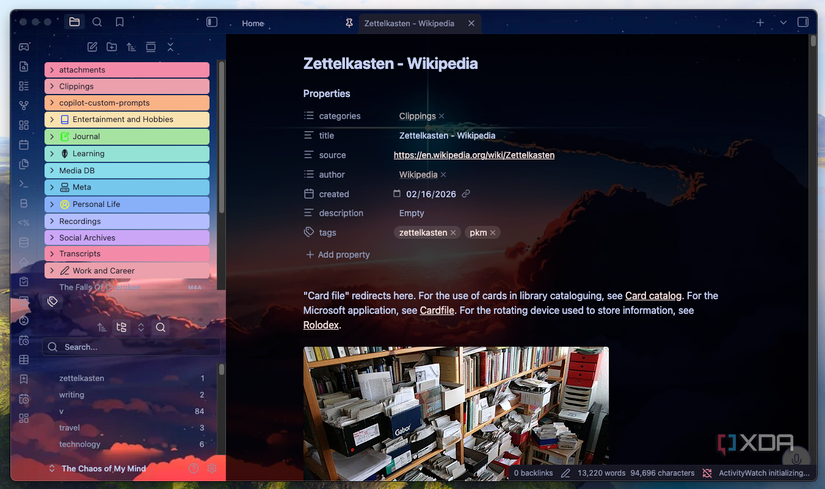Open a new tab with plus icon
The height and width of the screenshot is (489, 825).
pyautogui.click(x=760, y=23)
